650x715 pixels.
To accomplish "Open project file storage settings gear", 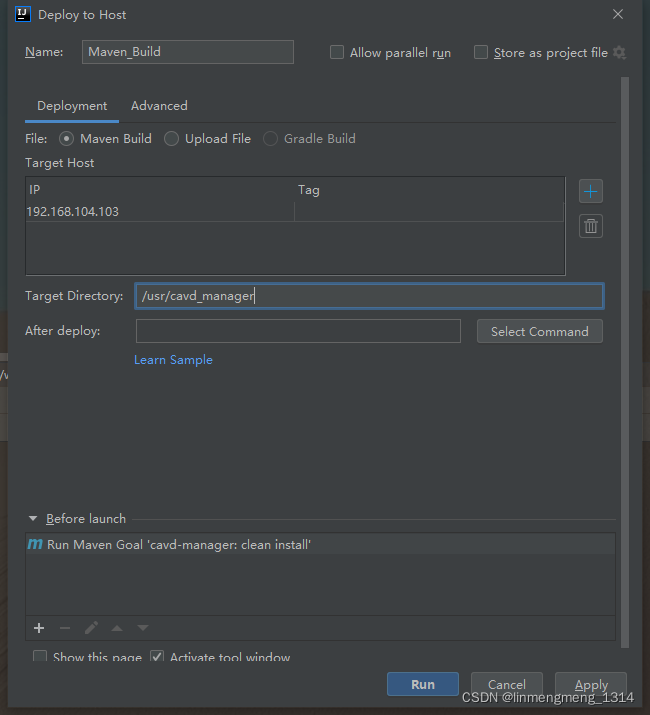I will [619, 52].
